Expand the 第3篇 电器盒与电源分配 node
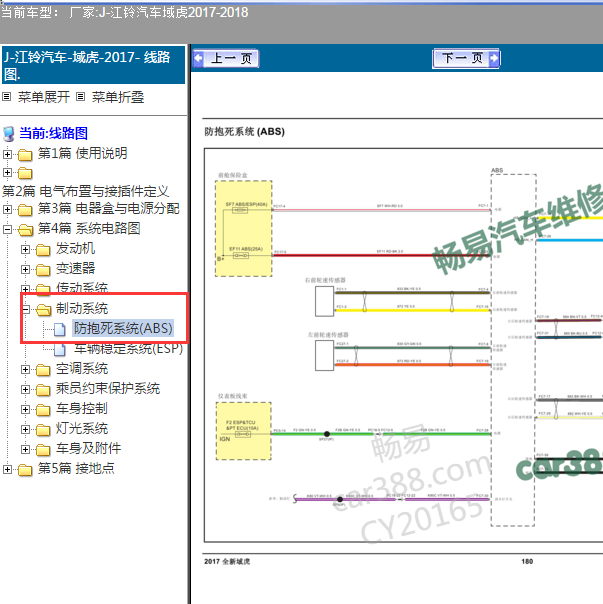The image size is (603, 604). point(7,209)
